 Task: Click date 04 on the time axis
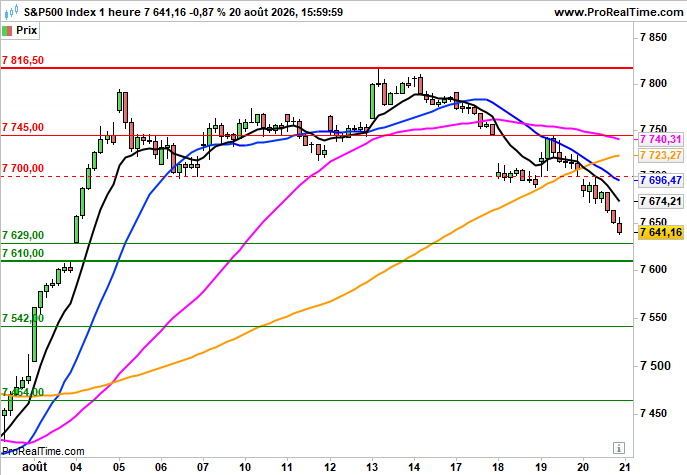click(76, 467)
